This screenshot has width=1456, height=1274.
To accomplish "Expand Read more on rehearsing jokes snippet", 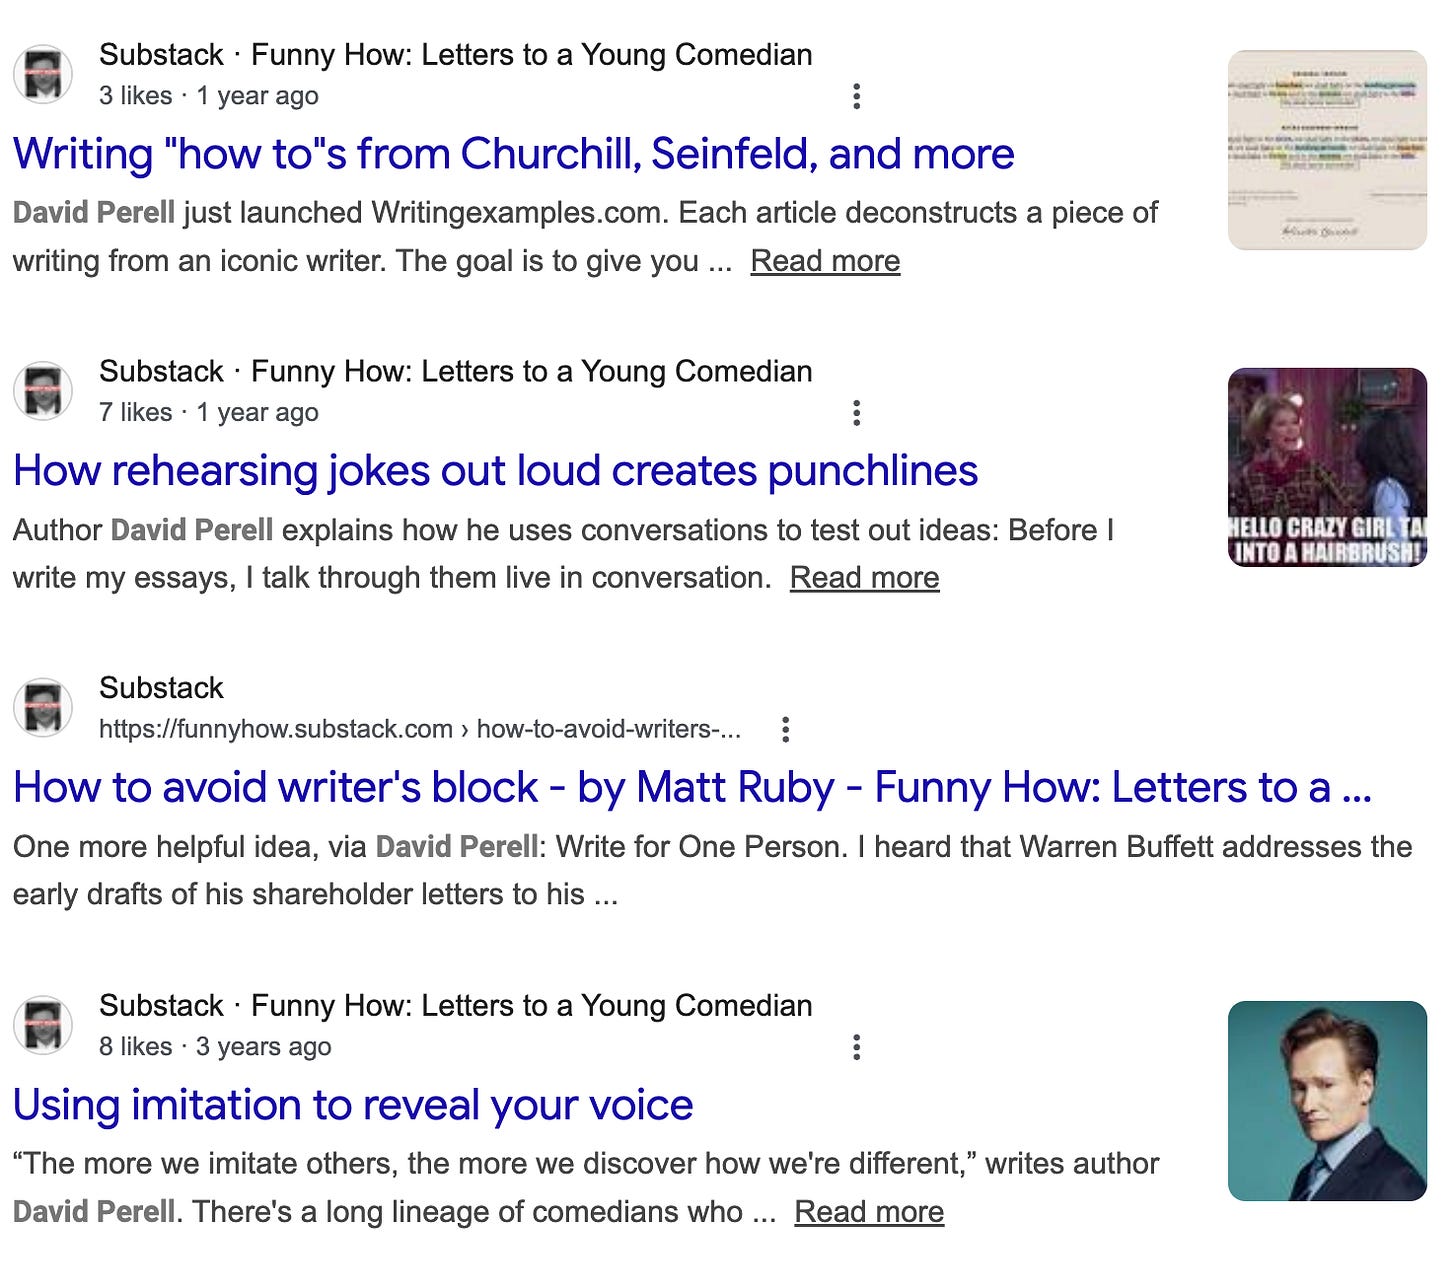I will 864,578.
